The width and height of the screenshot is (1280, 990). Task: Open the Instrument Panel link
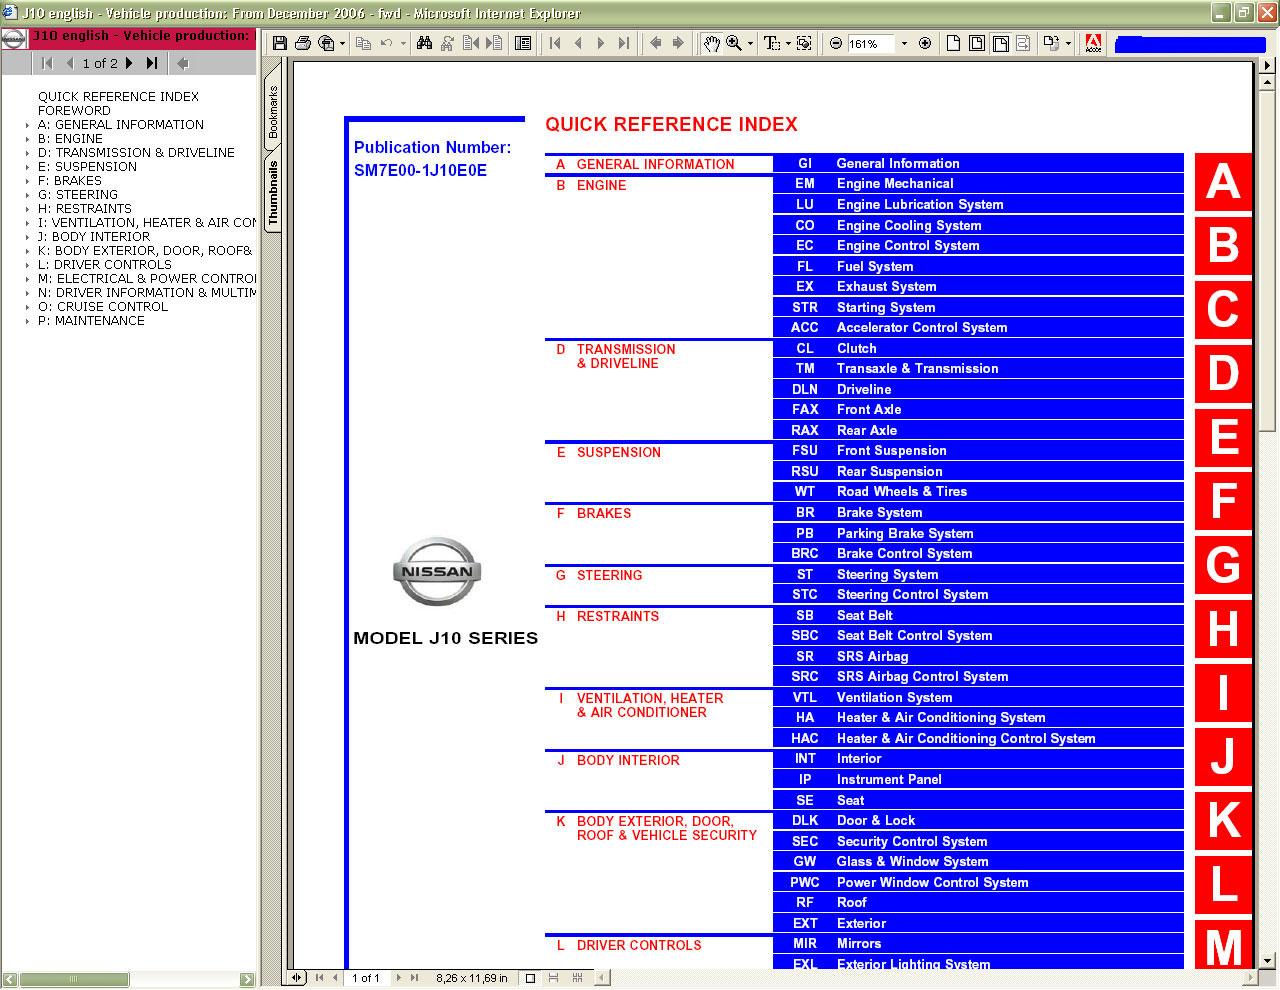click(x=889, y=780)
